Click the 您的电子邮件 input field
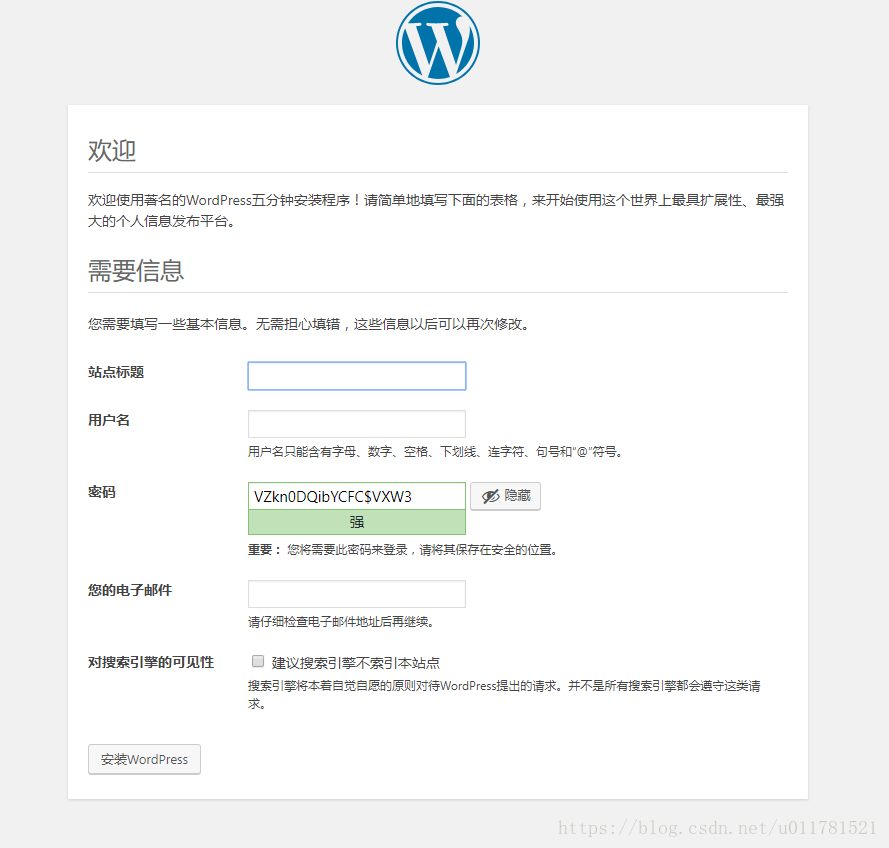The image size is (889, 848). click(x=357, y=594)
